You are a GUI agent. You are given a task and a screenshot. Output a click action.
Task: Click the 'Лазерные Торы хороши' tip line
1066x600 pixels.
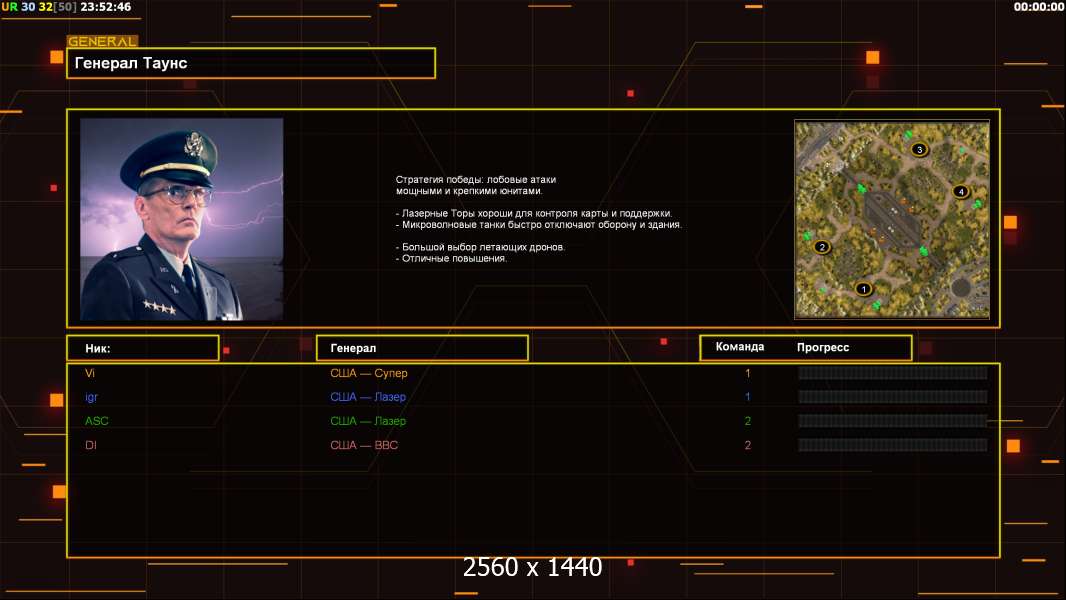coord(534,213)
